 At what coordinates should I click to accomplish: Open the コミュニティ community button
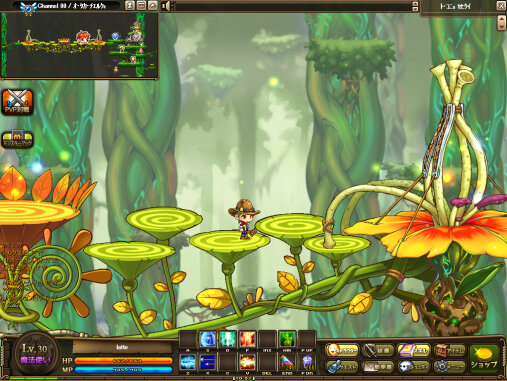[x=413, y=367]
